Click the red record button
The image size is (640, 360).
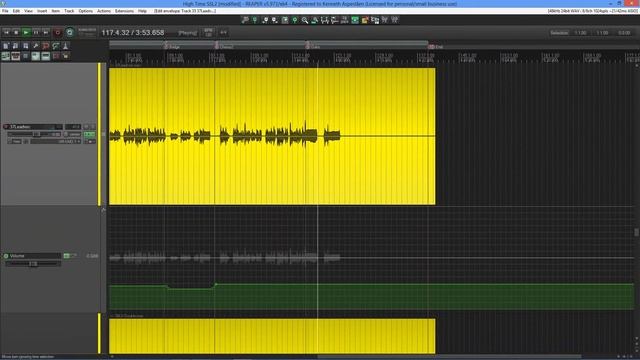point(58,32)
